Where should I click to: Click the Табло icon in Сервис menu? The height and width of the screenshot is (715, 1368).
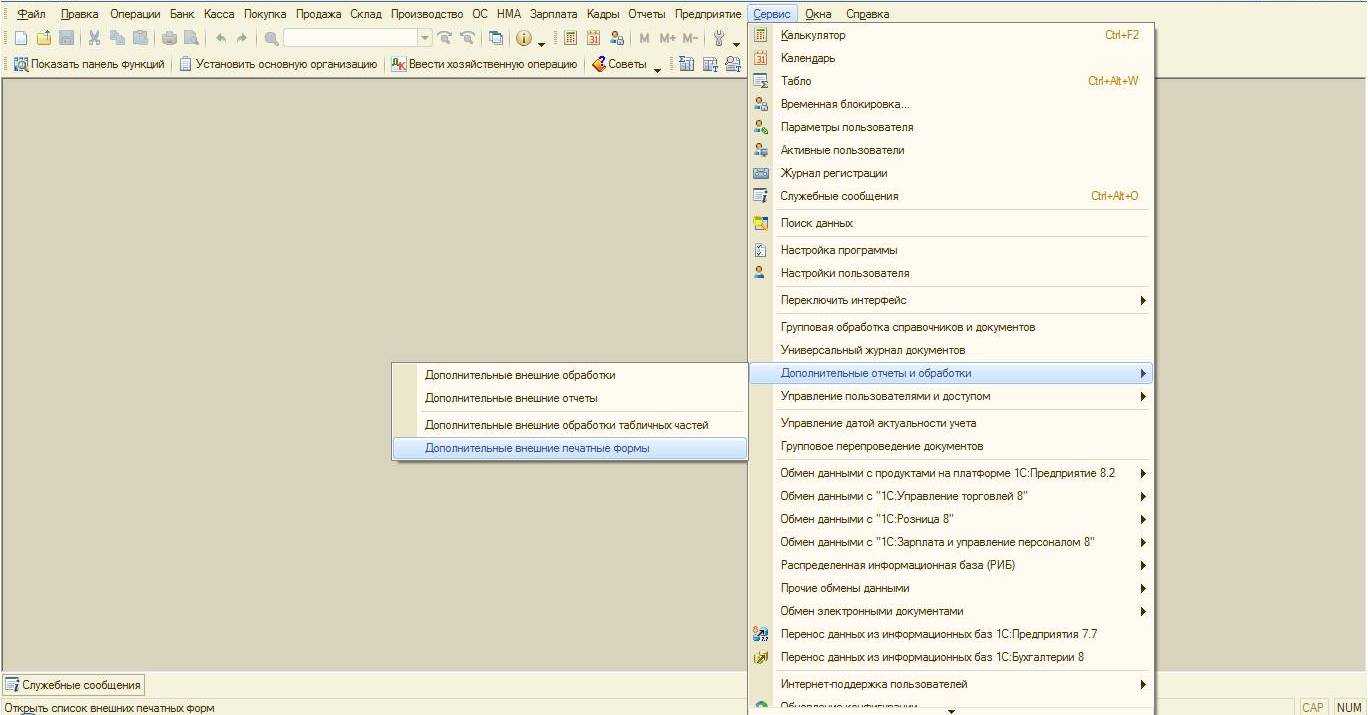[x=761, y=81]
